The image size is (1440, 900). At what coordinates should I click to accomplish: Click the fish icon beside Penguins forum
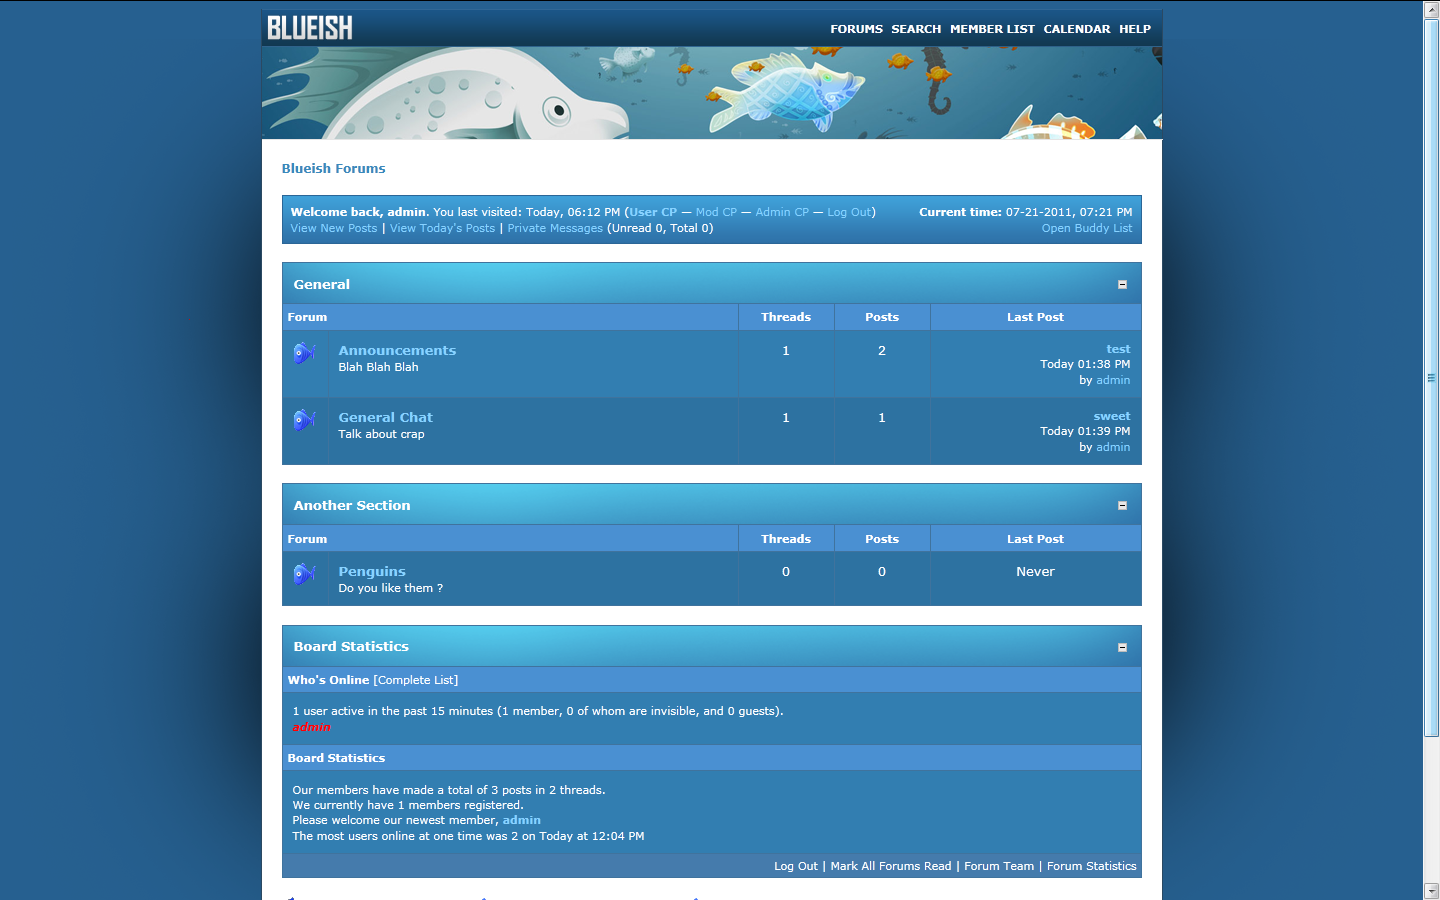coord(305,574)
